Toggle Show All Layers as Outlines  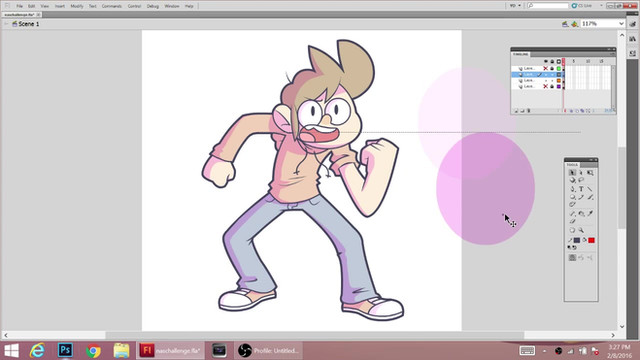point(559,61)
